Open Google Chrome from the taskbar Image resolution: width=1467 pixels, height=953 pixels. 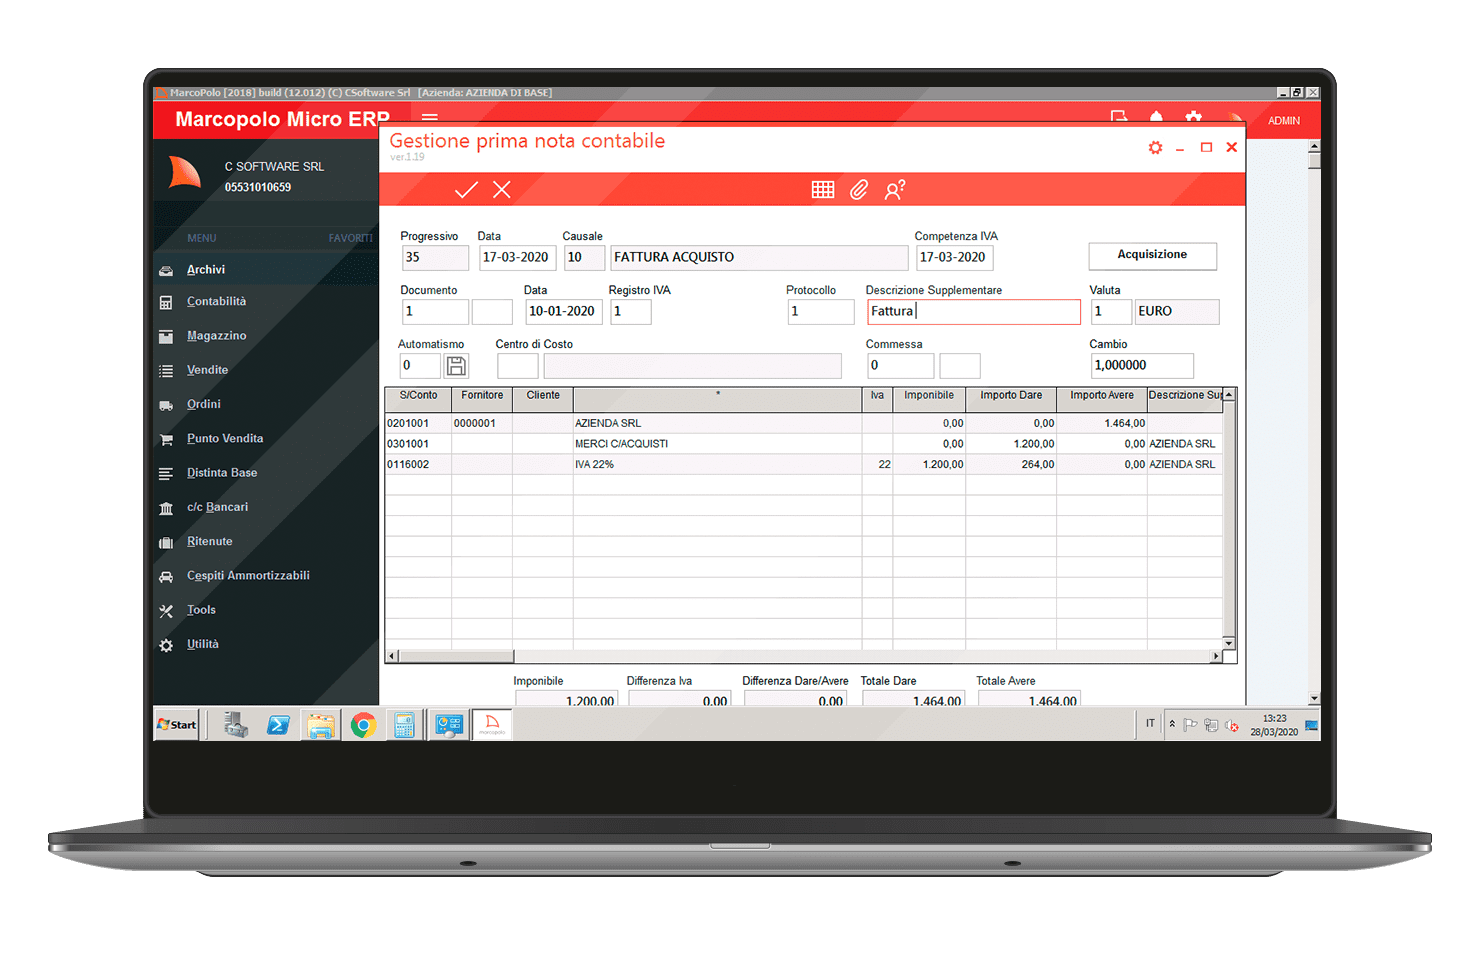click(363, 725)
